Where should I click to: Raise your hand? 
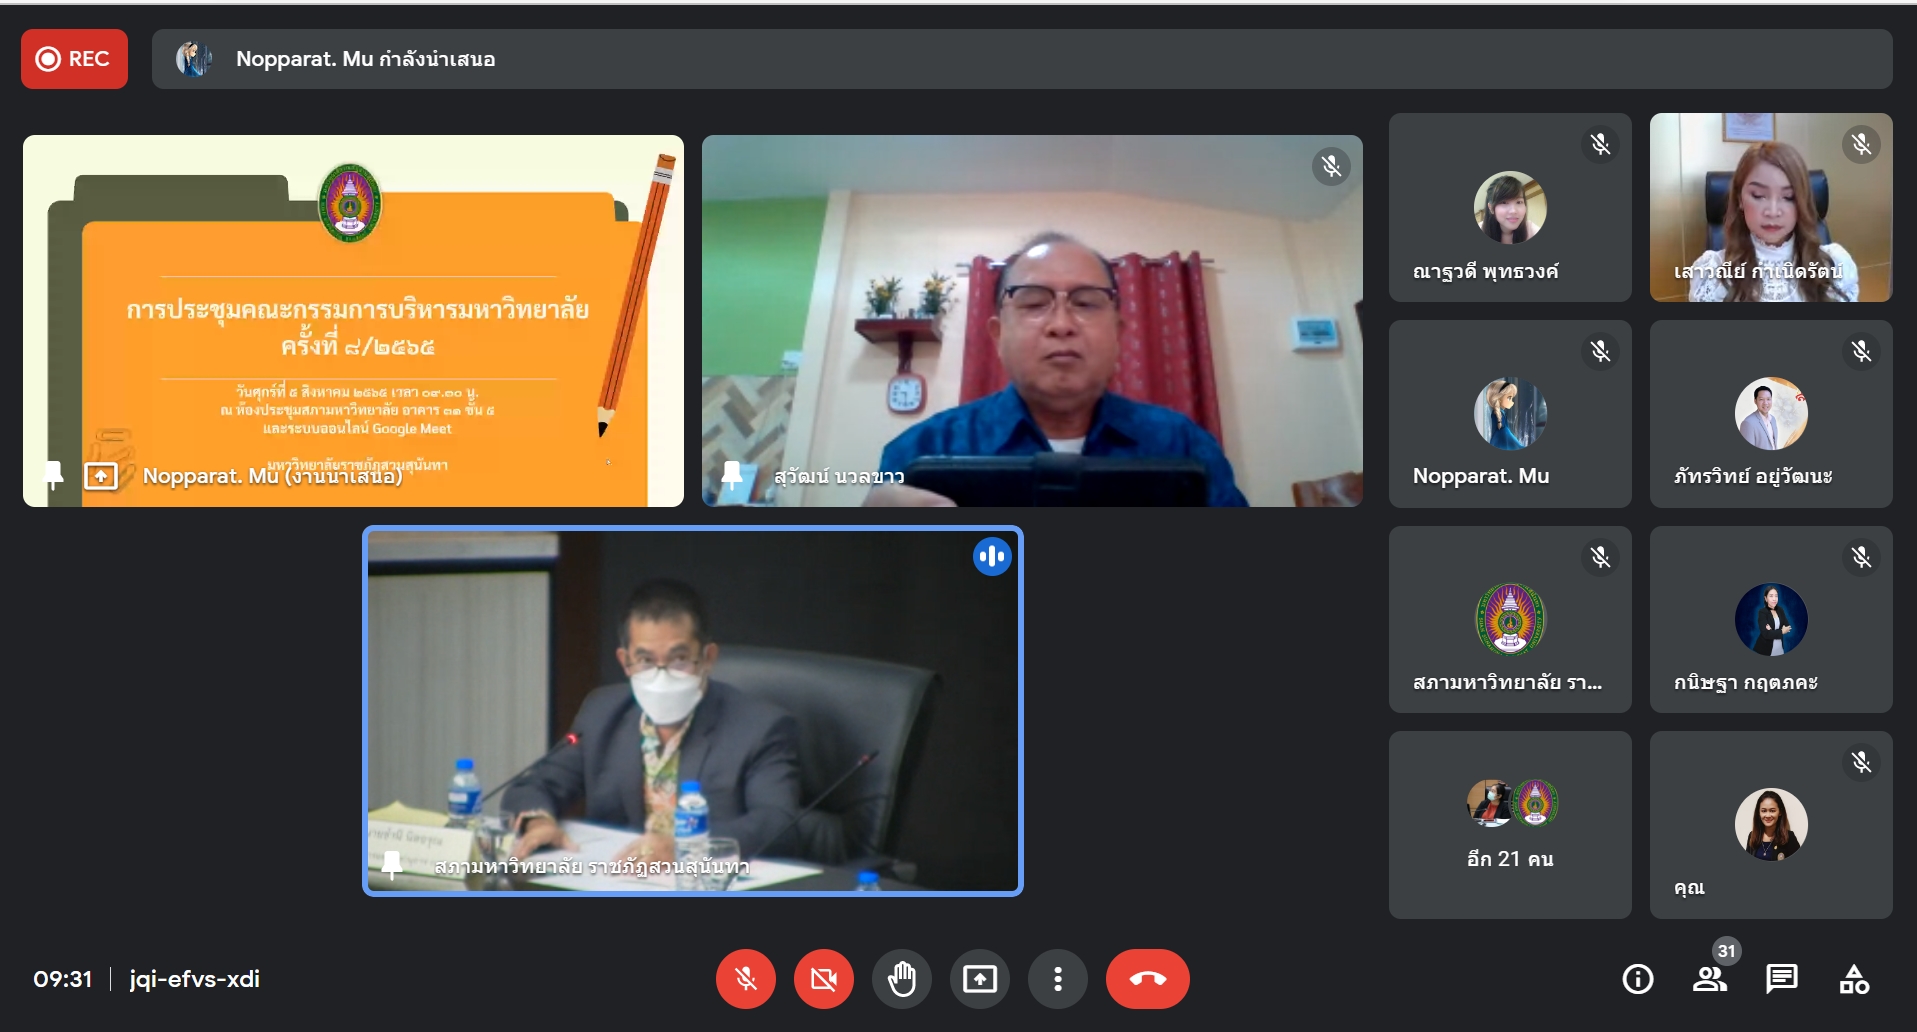[x=901, y=978]
